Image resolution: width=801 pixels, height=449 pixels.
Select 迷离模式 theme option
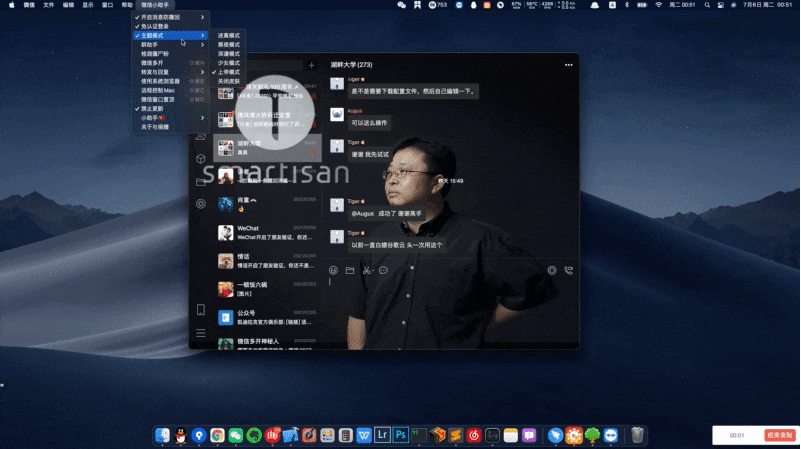click(x=228, y=35)
